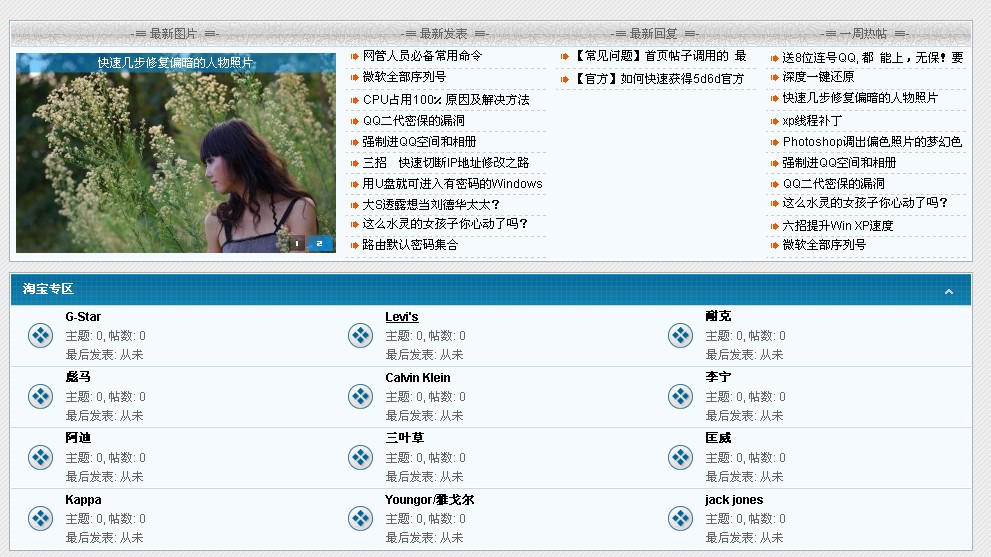Click the slideshow photo of the girl
Viewport: 991px width, 557px height.
click(x=175, y=160)
